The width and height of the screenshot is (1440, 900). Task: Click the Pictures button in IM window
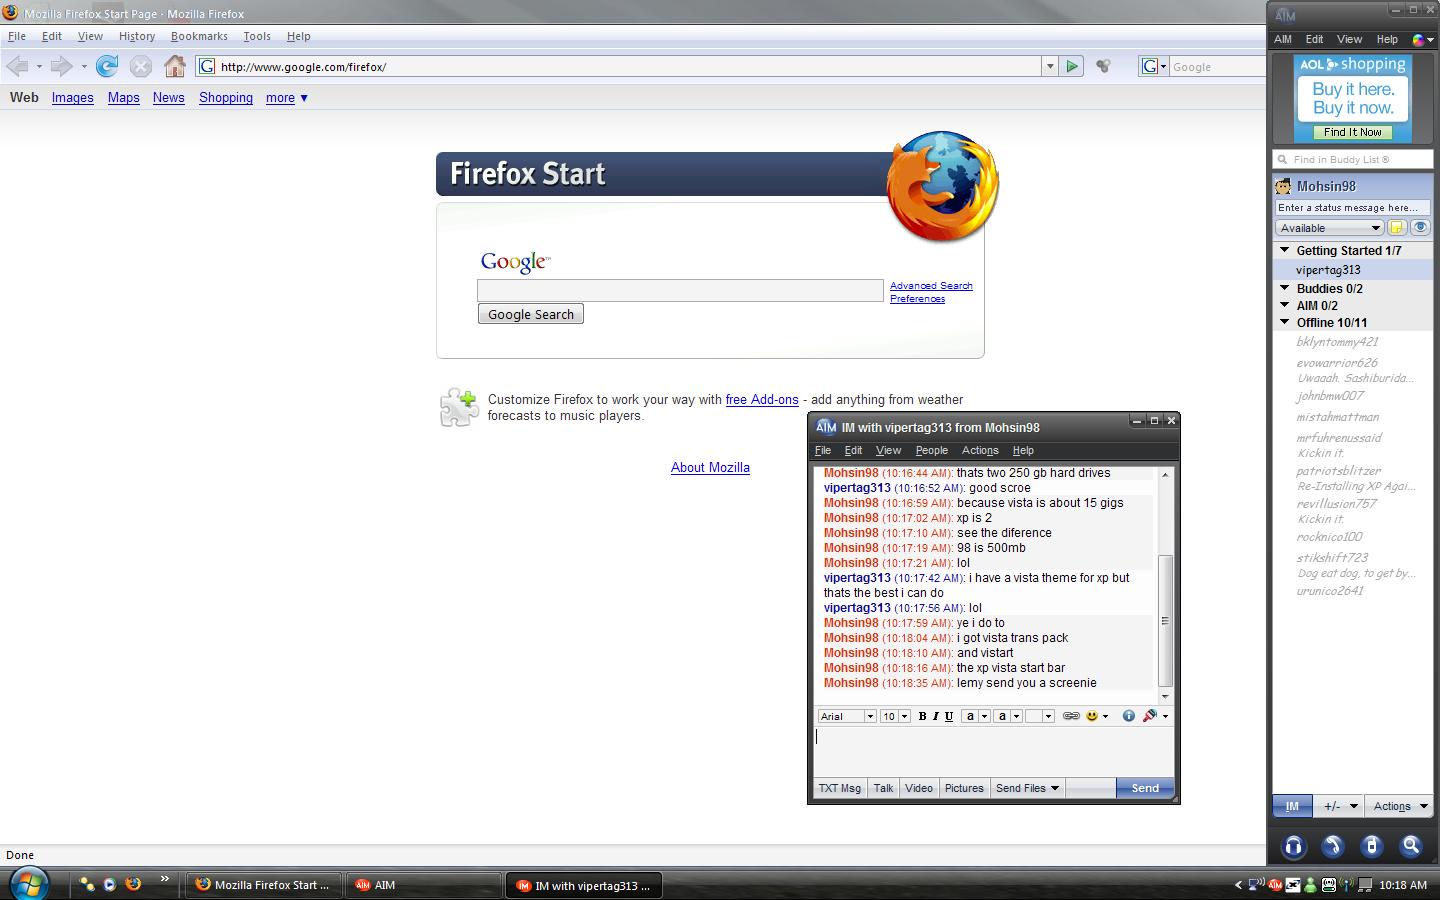tap(964, 788)
